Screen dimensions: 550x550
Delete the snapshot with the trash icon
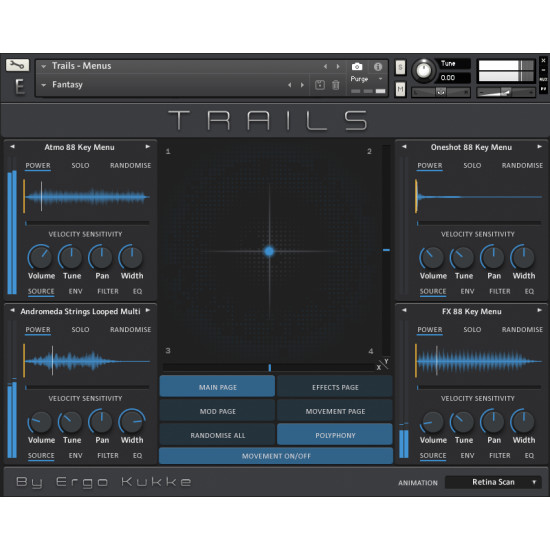336,85
